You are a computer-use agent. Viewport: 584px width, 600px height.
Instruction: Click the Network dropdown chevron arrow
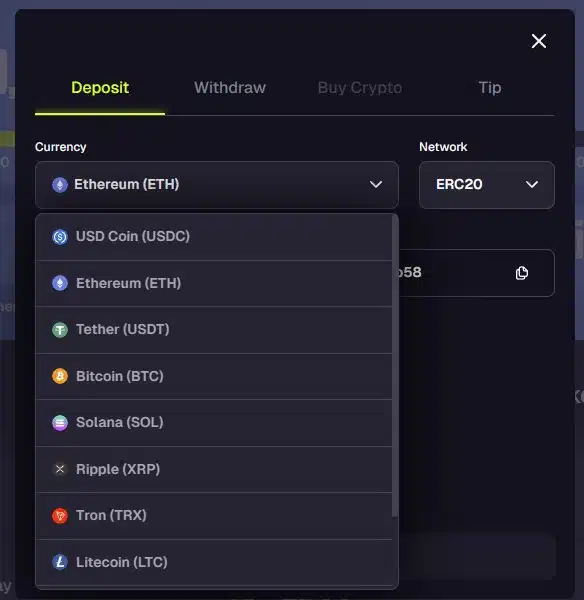click(x=532, y=184)
